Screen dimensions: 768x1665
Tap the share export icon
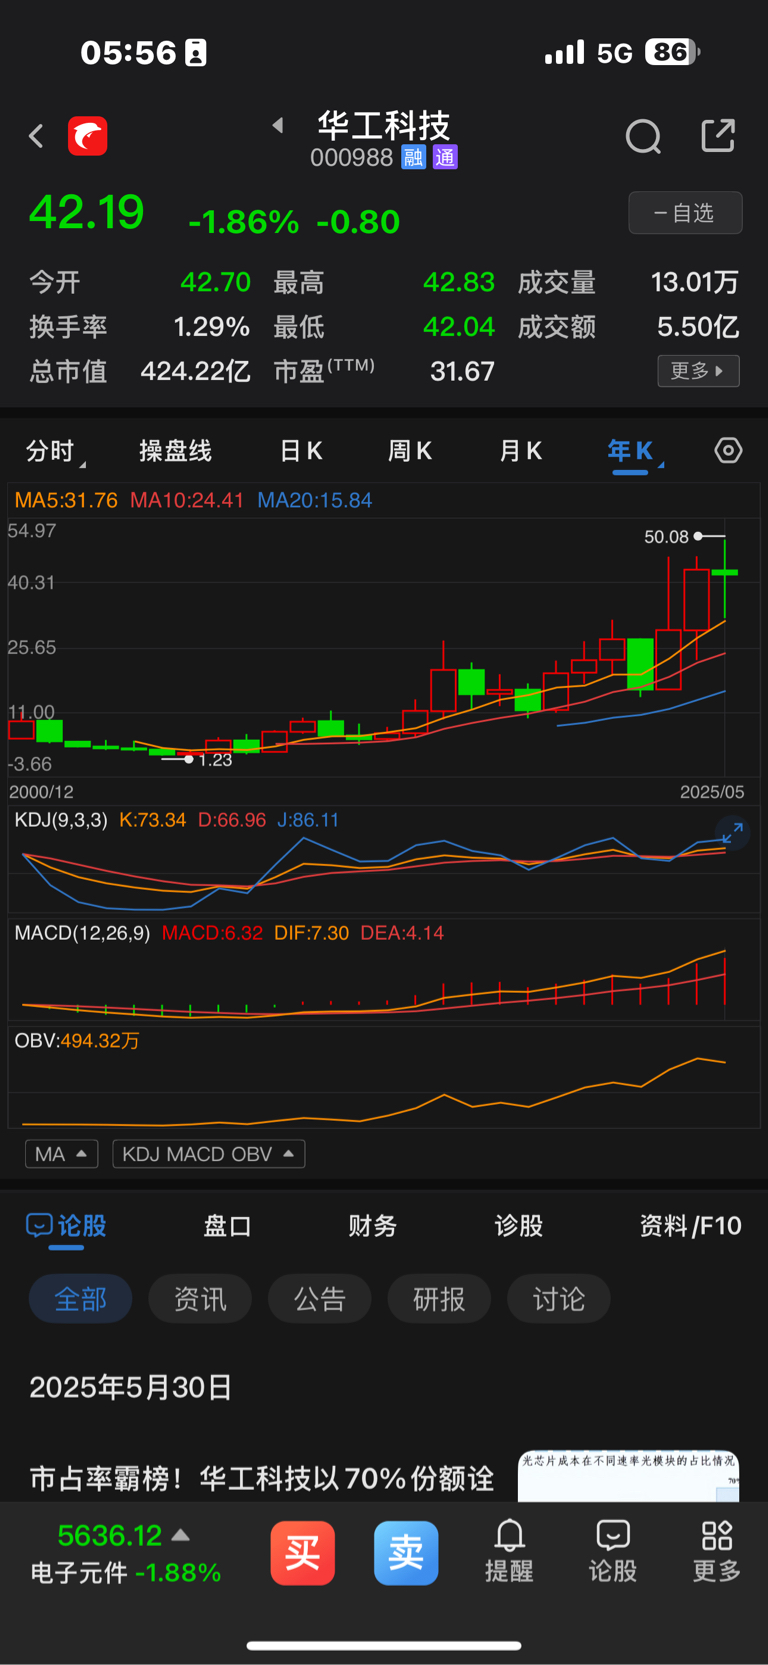coord(718,135)
